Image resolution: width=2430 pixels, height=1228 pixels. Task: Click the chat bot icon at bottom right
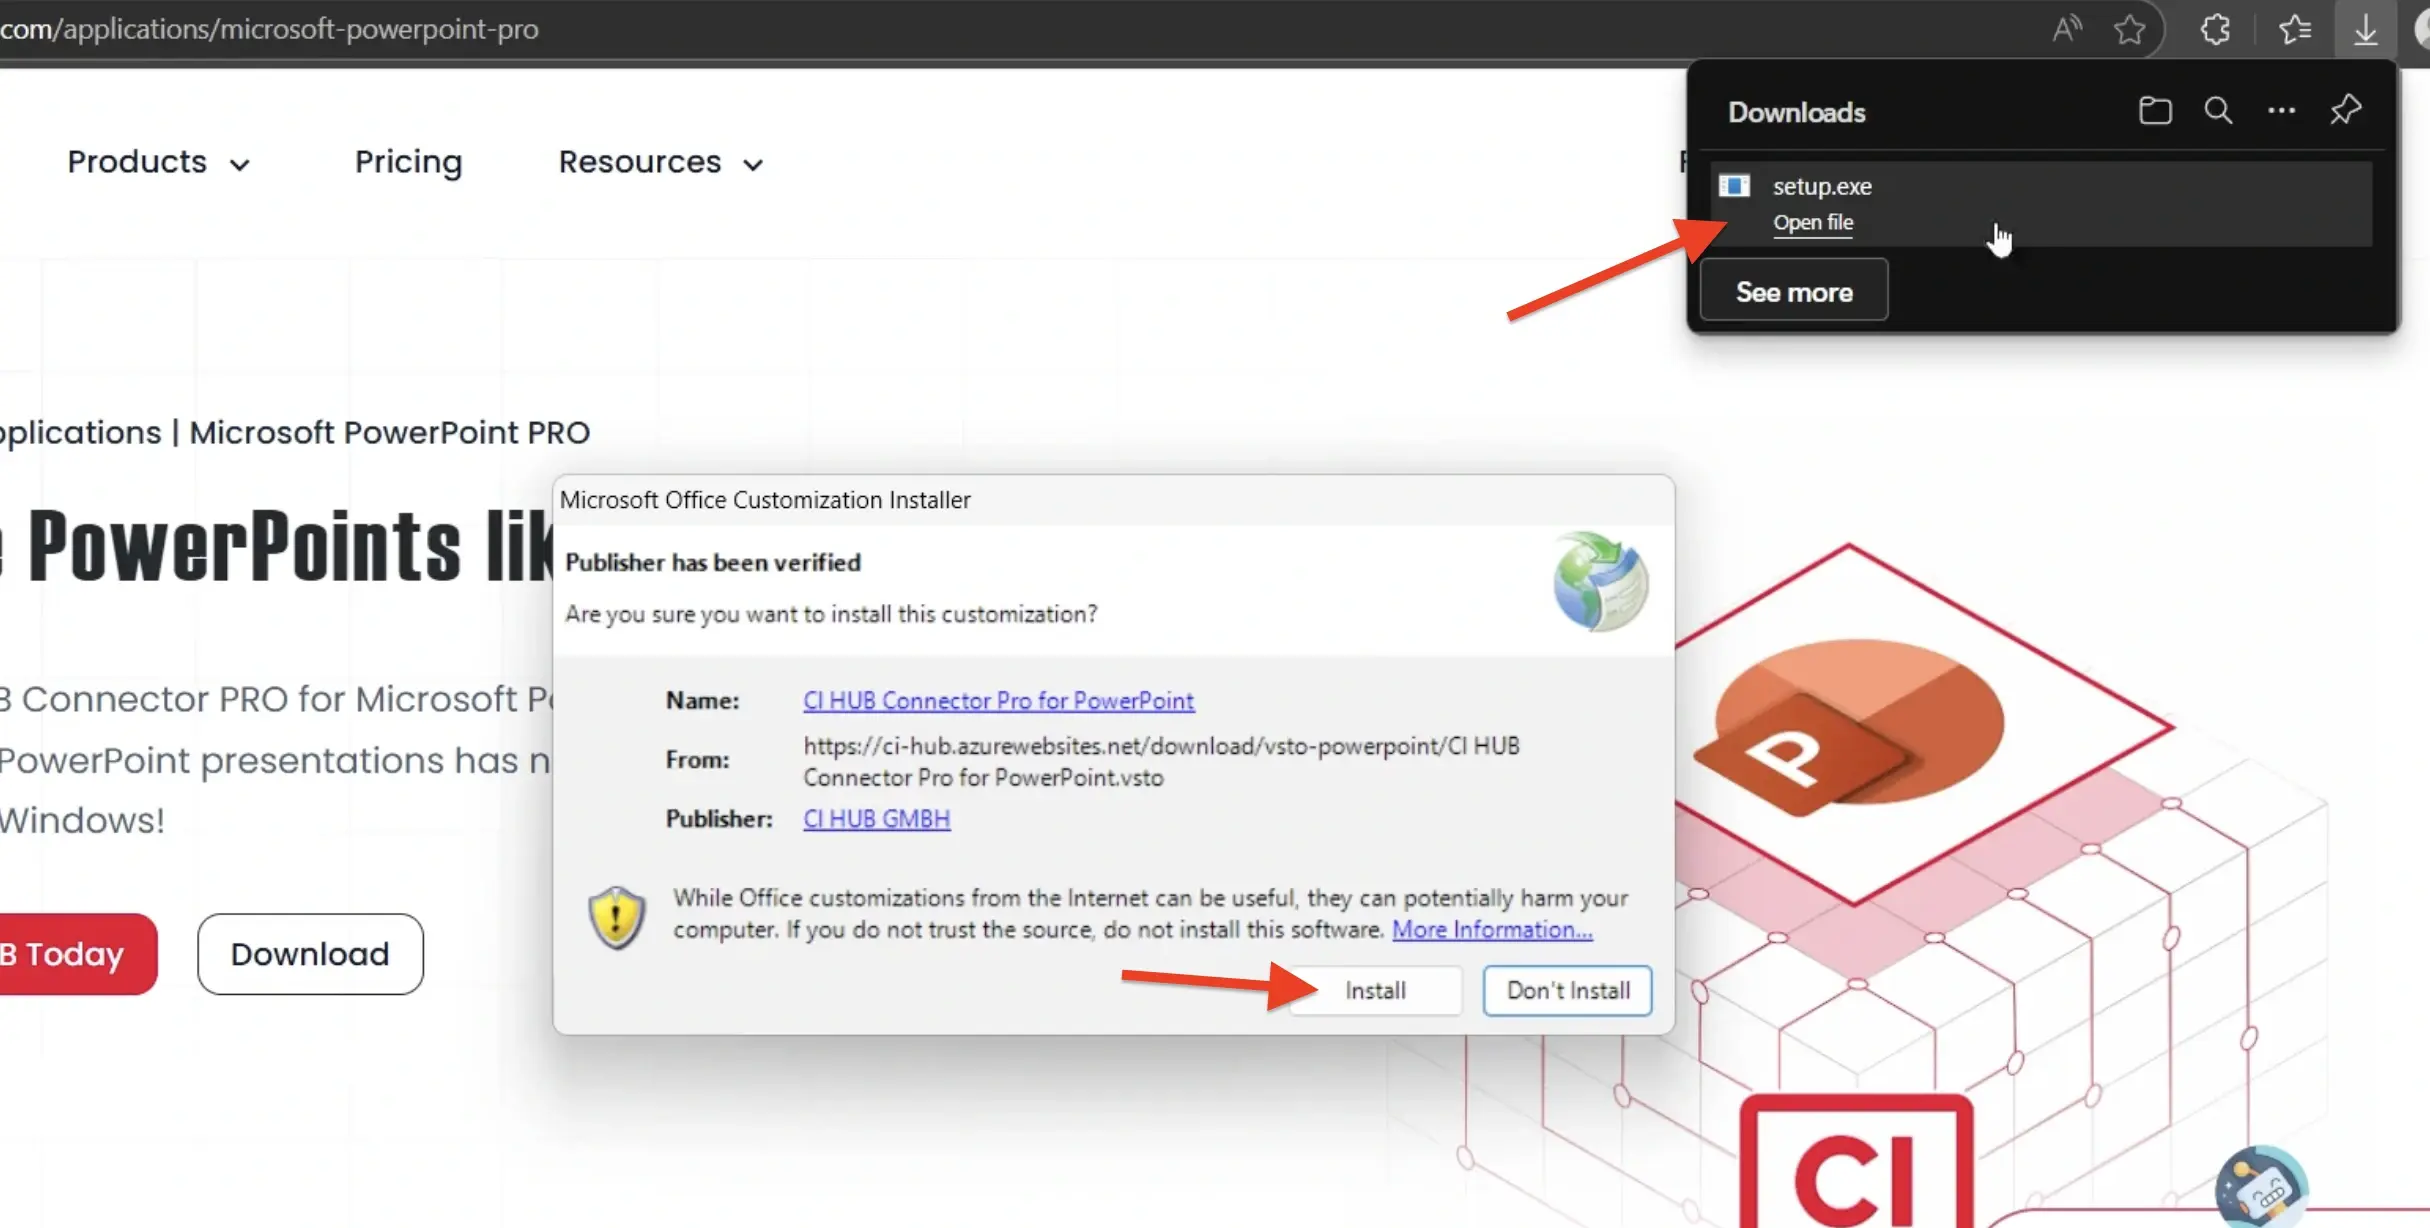(2261, 1188)
